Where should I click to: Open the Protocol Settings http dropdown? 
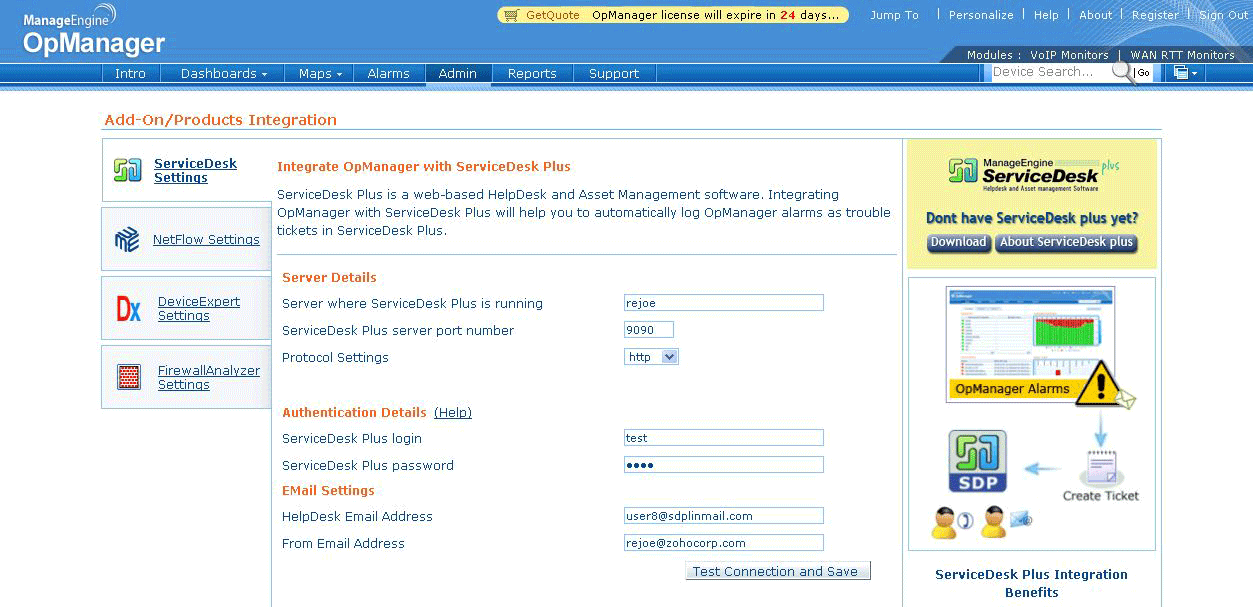[x=651, y=357]
